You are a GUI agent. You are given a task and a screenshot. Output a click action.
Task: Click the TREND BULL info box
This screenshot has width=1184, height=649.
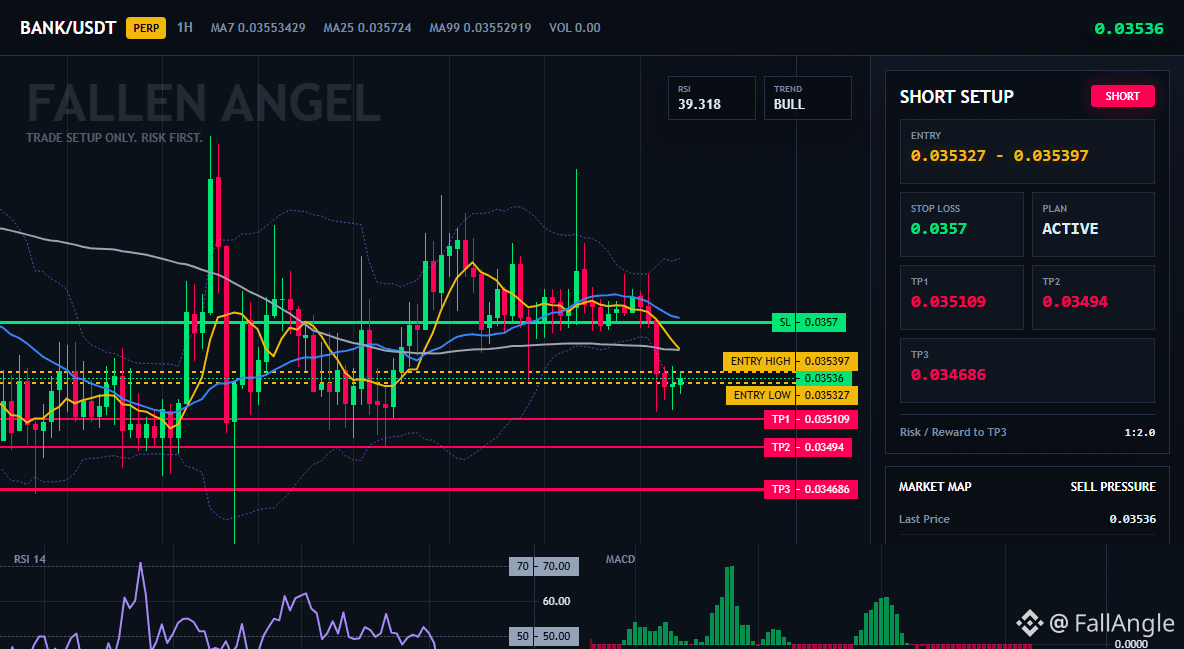(807, 97)
